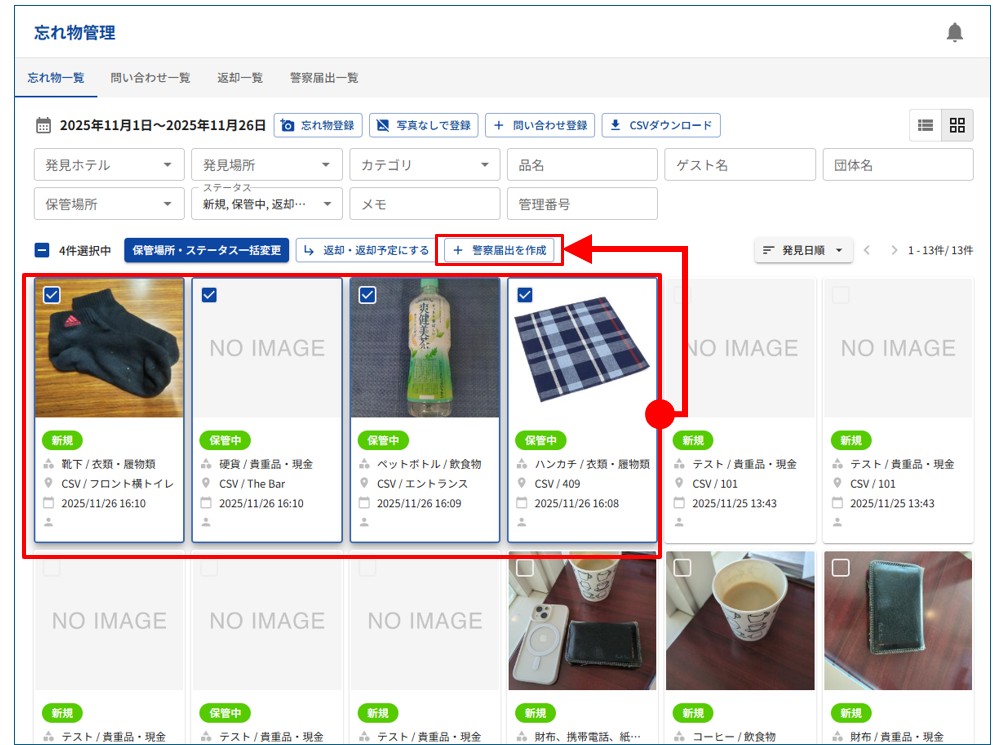Click the text CSV / フロント横トイレ

117,483
